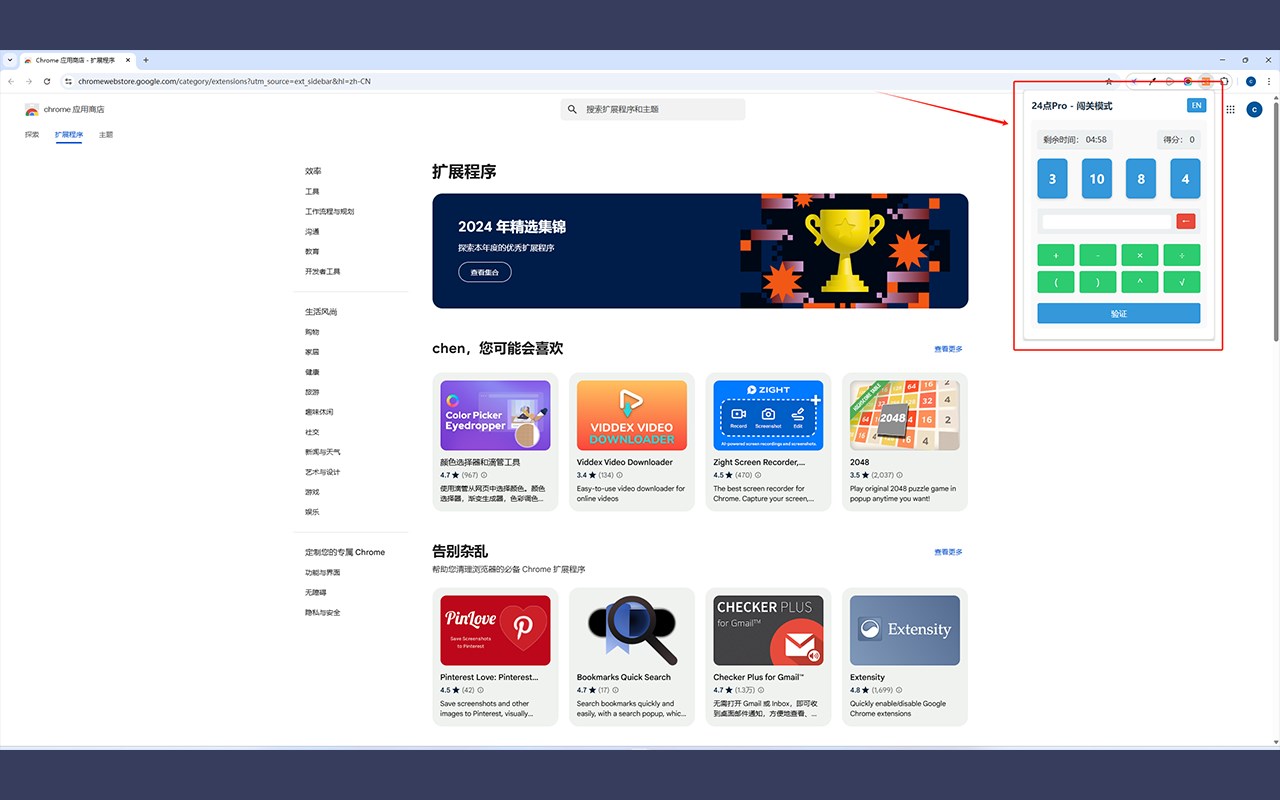Click the 搜索扩展程序和主题 search field
This screenshot has height=800, width=1280.
652,110
